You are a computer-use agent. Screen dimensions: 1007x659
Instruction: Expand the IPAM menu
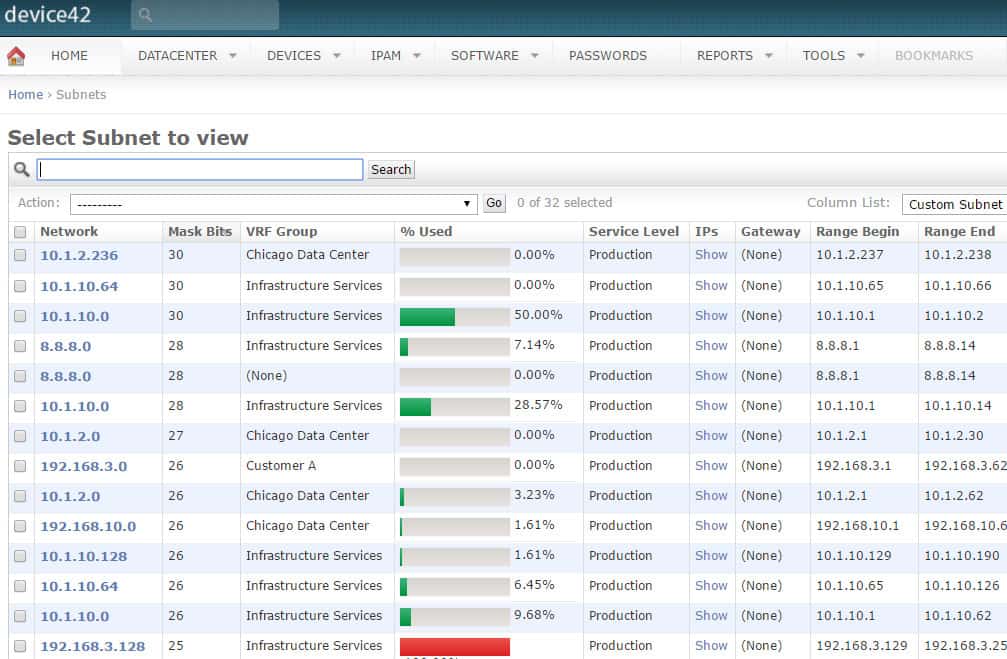pos(396,56)
